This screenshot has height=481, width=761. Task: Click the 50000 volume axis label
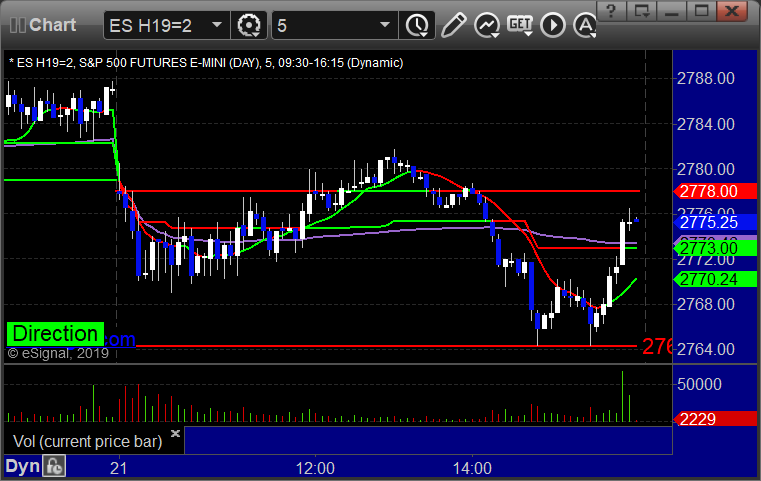pyautogui.click(x=699, y=384)
